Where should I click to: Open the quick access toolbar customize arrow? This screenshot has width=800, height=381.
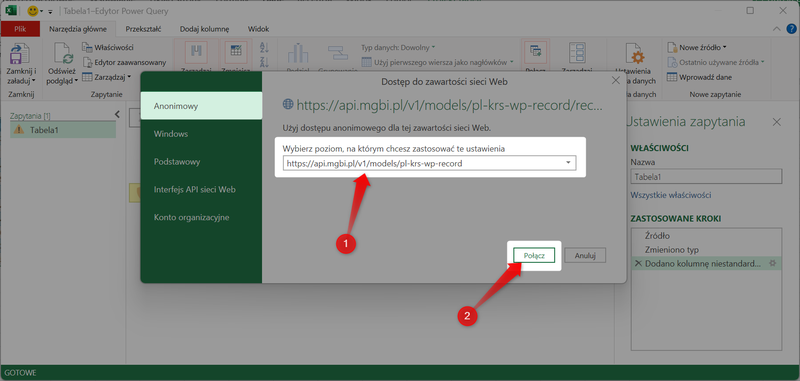pos(50,11)
